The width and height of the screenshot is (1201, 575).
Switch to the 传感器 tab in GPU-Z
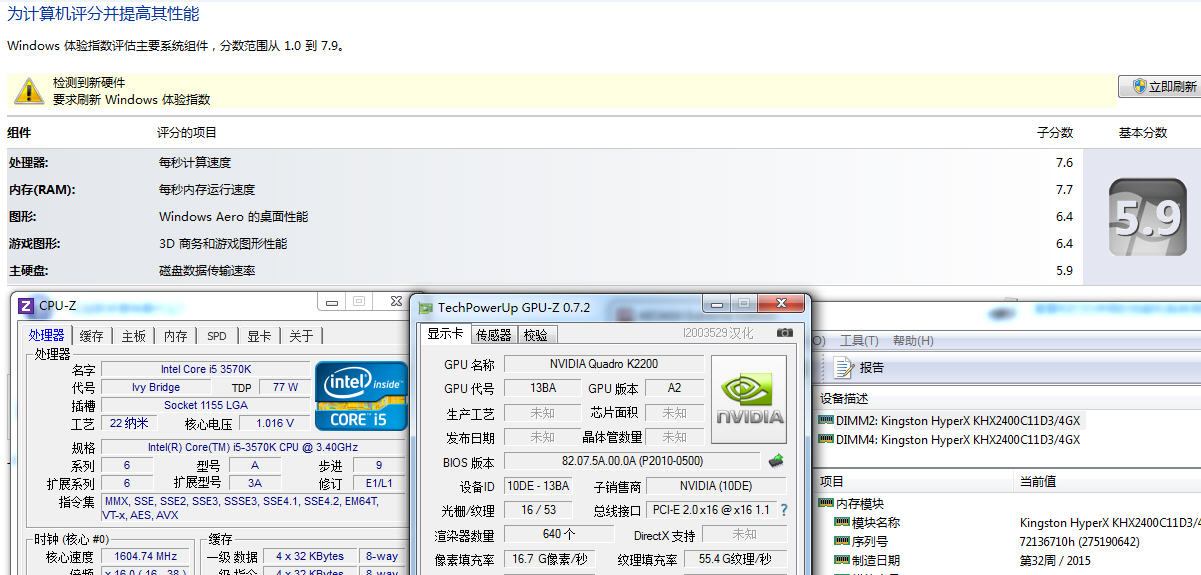click(x=494, y=335)
